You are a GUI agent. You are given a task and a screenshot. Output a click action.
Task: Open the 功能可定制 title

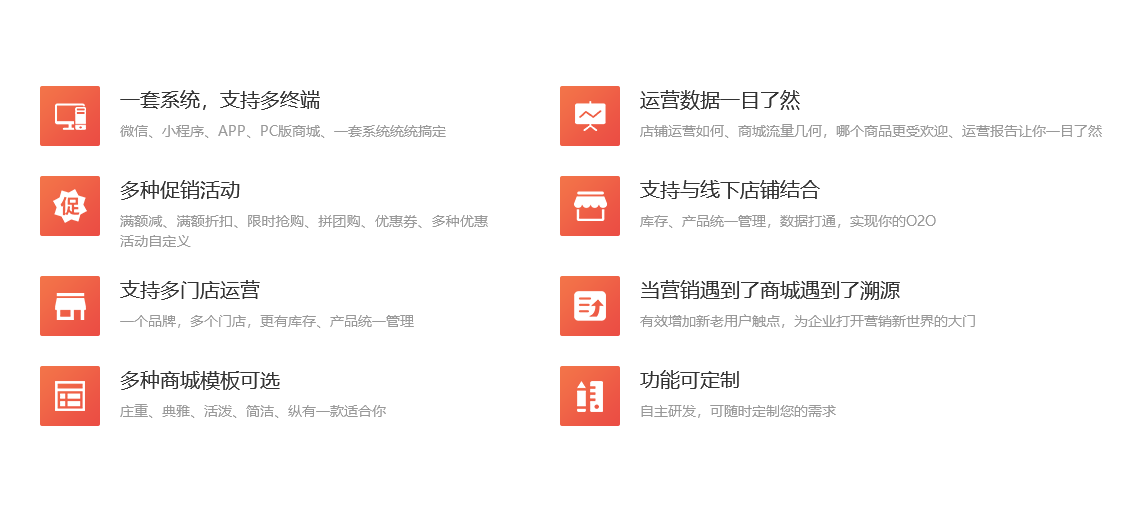click(690, 380)
